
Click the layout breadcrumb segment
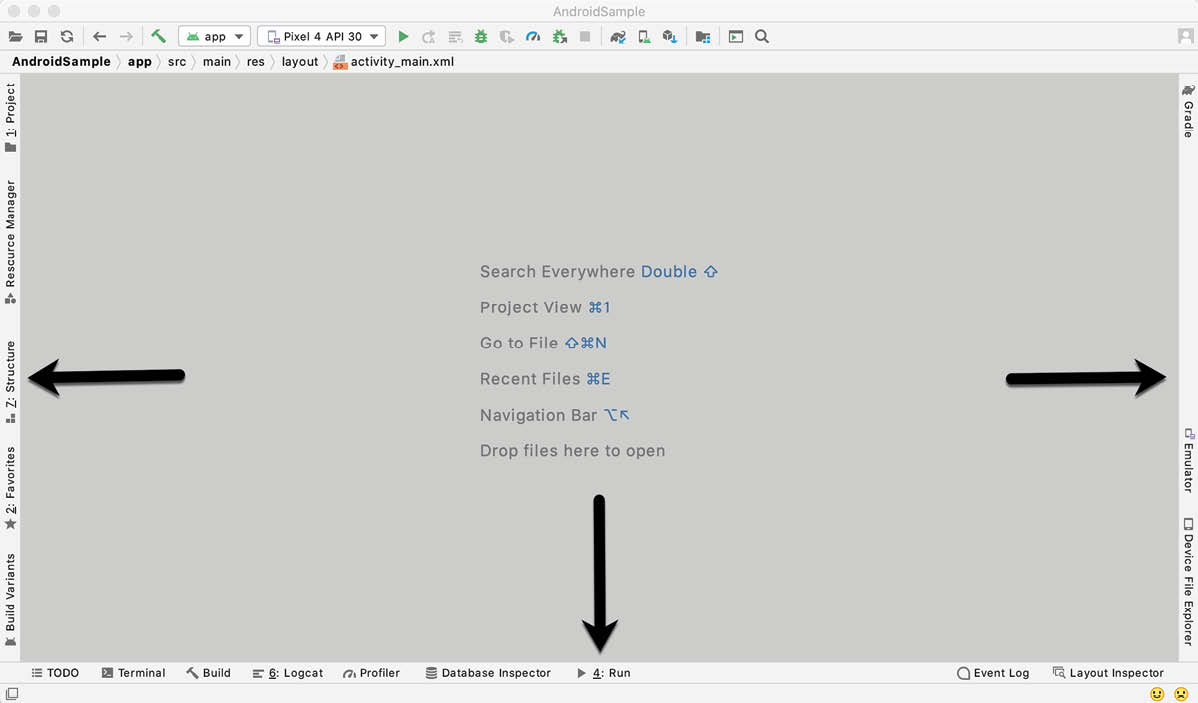coord(300,62)
